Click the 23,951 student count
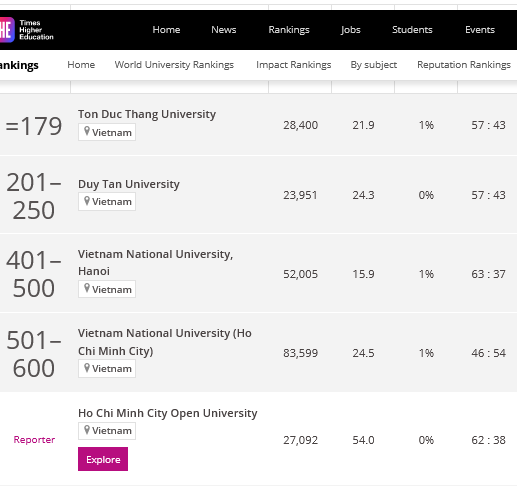The image size is (517, 494). [300, 195]
